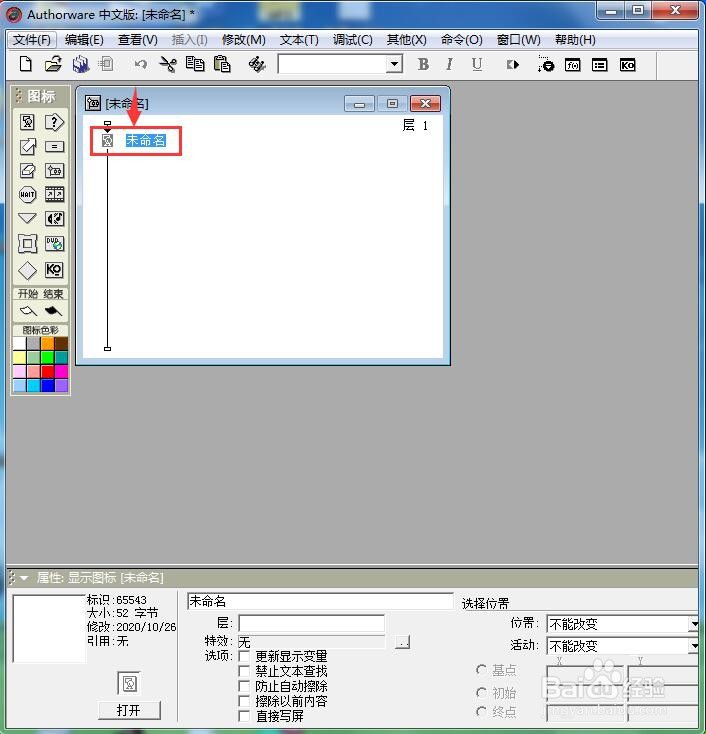Viewport: 706px width, 734px height.
Task: Pick the white Start flag
Action: click(28, 311)
